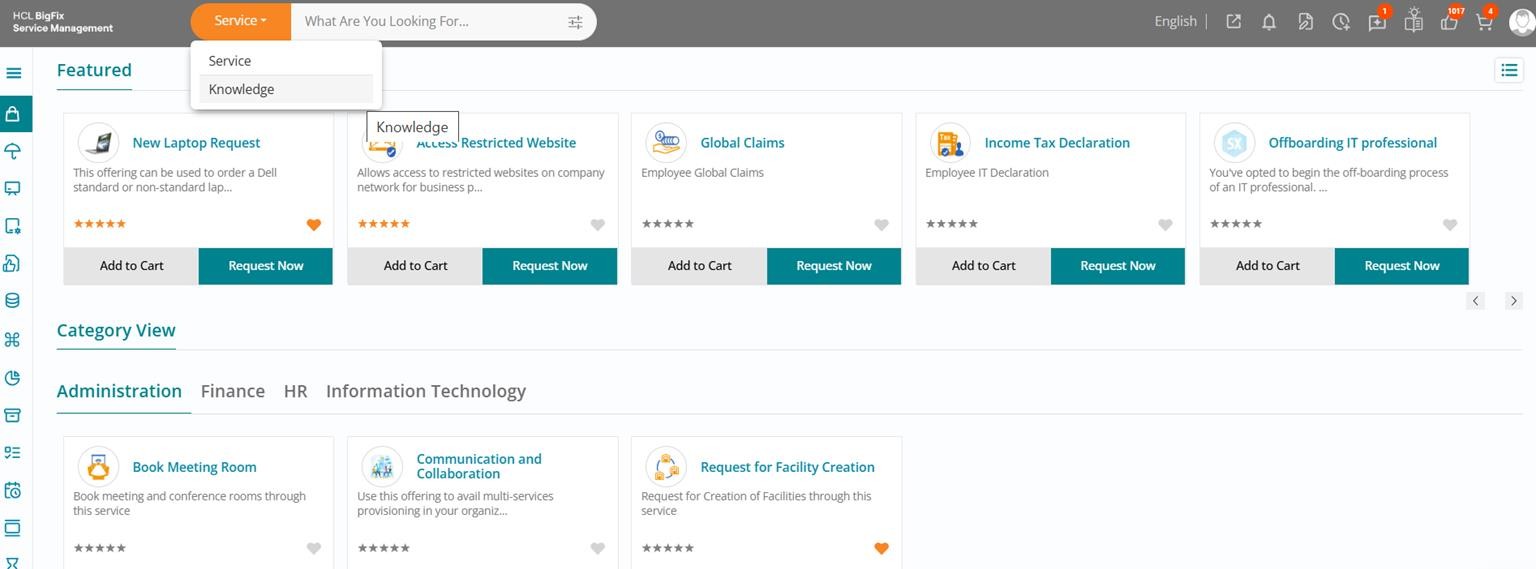Image resolution: width=1536 pixels, height=569 pixels.
Task: Open the clock history icon in header
Action: [1341, 21]
